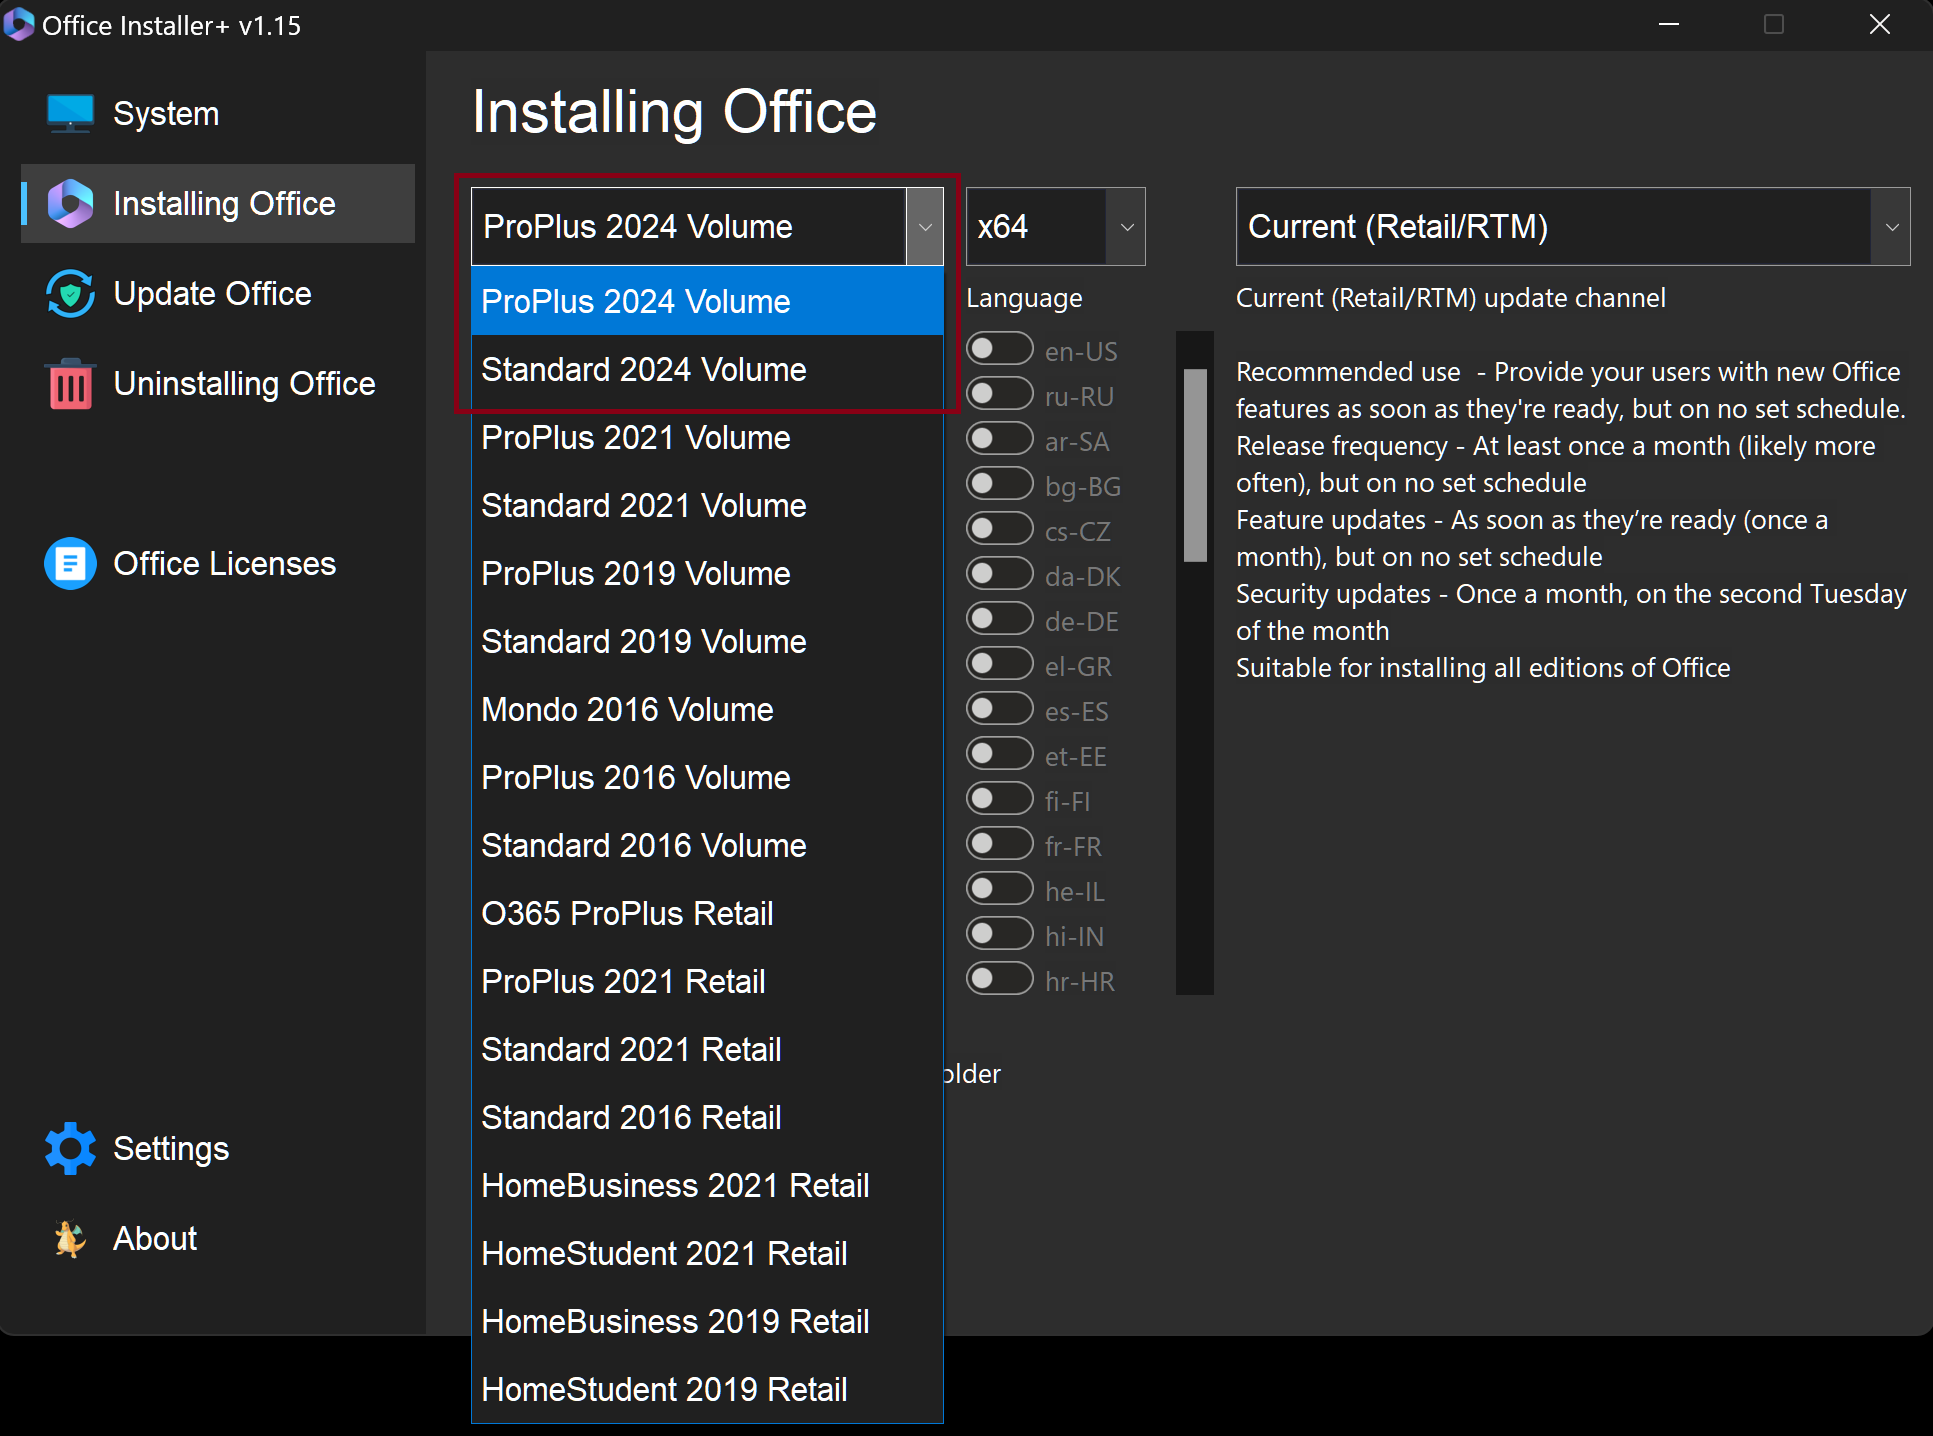This screenshot has width=1933, height=1436.
Task: Select Mondo 2016 Volume option
Action: pyautogui.click(x=707, y=710)
